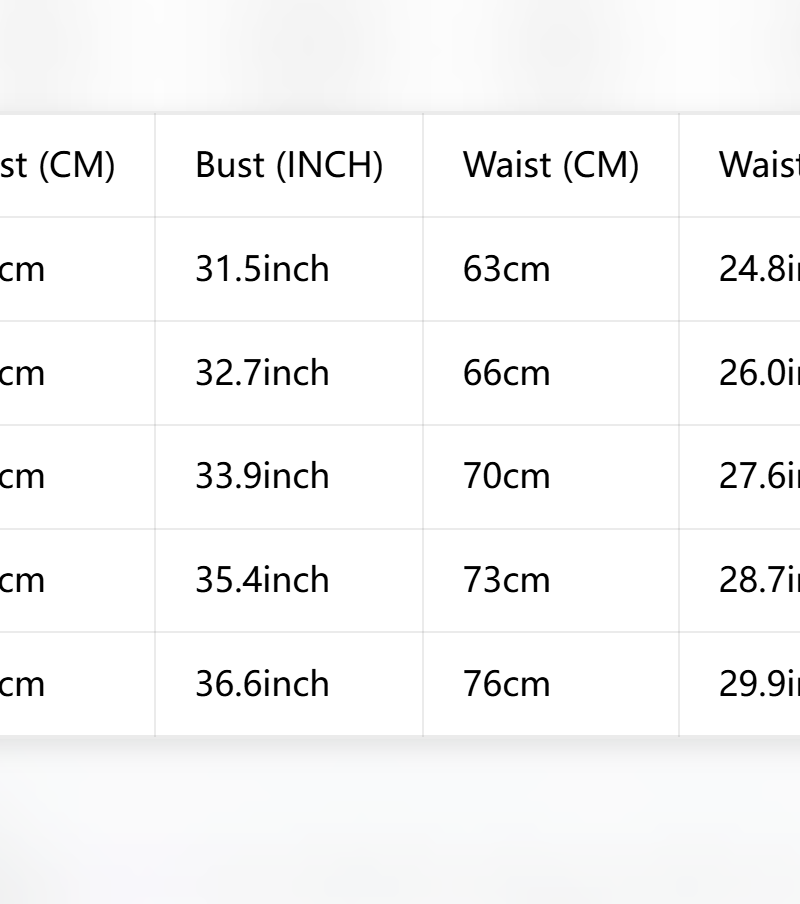The width and height of the screenshot is (800, 904).
Task: Click the first row's bust cm cell
Action: coord(77,269)
